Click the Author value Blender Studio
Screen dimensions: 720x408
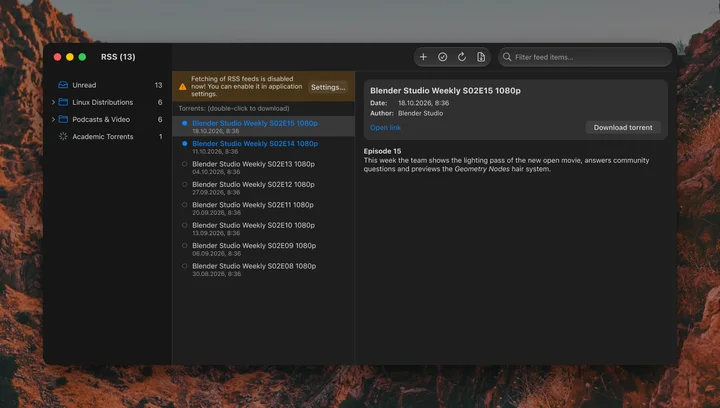pyautogui.click(x=420, y=113)
